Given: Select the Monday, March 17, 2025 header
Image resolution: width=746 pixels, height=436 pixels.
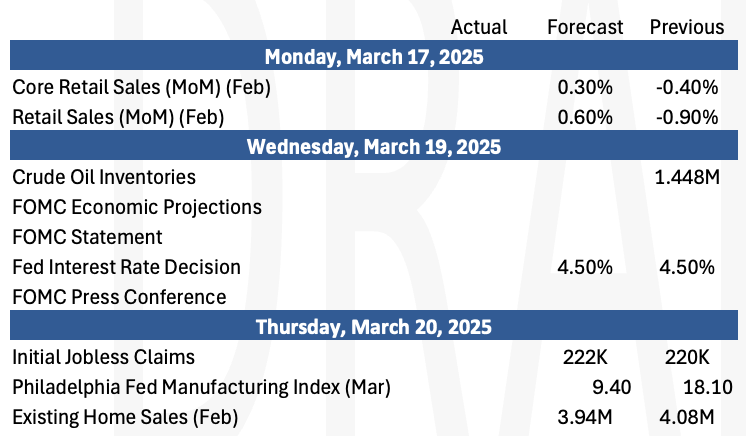Looking at the screenshot, I should click(x=374, y=57).
